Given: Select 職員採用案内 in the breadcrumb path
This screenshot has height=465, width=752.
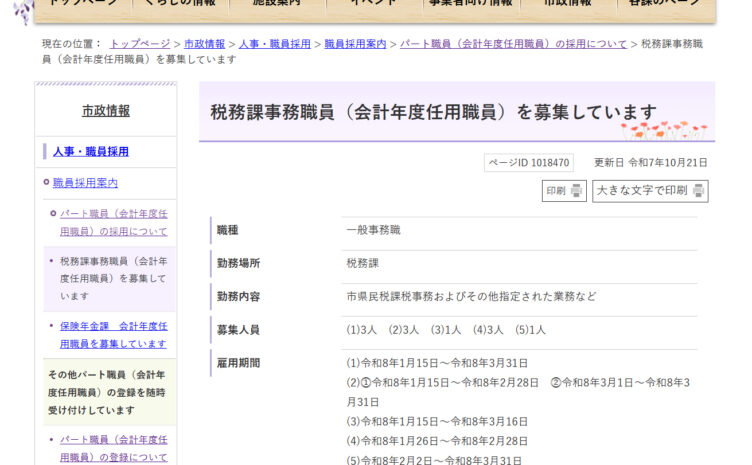Looking at the screenshot, I should pos(355,44).
